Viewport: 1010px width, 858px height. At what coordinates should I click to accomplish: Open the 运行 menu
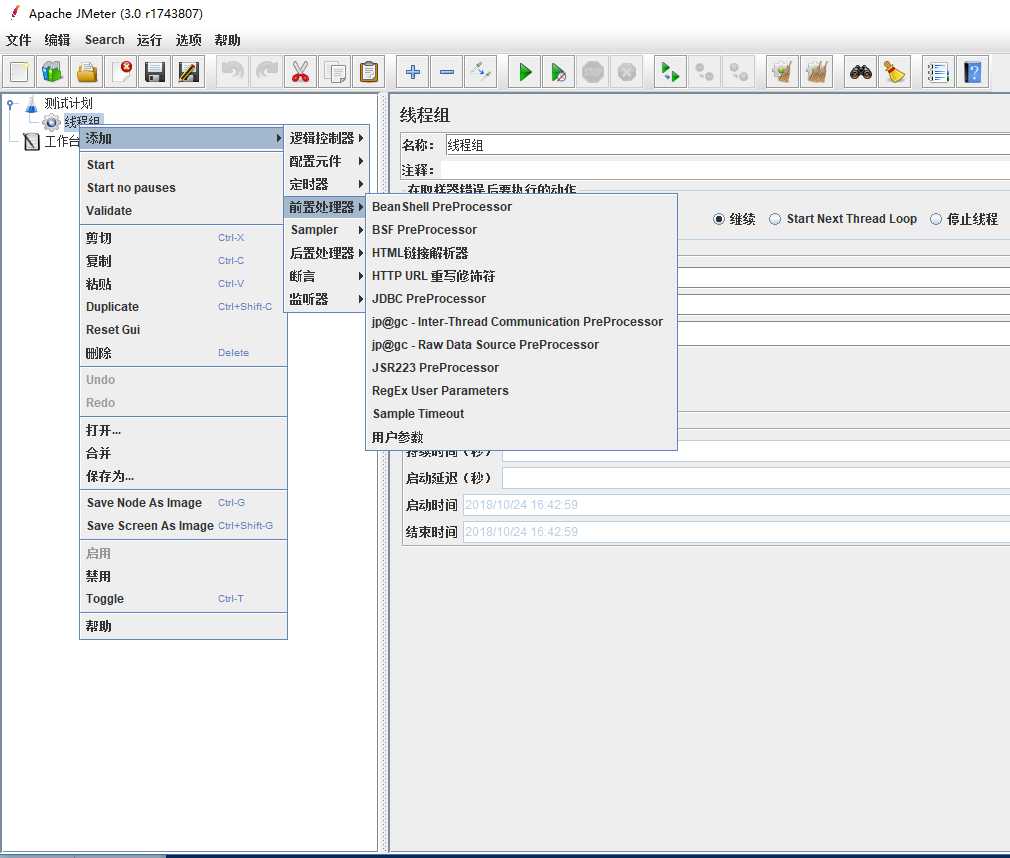[149, 40]
